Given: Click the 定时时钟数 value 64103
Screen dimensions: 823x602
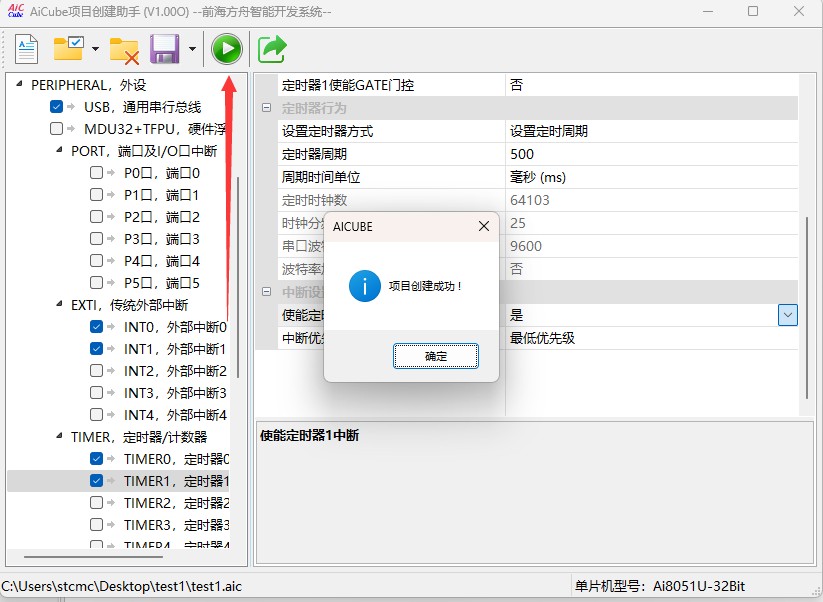Looking at the screenshot, I should tap(530, 200).
